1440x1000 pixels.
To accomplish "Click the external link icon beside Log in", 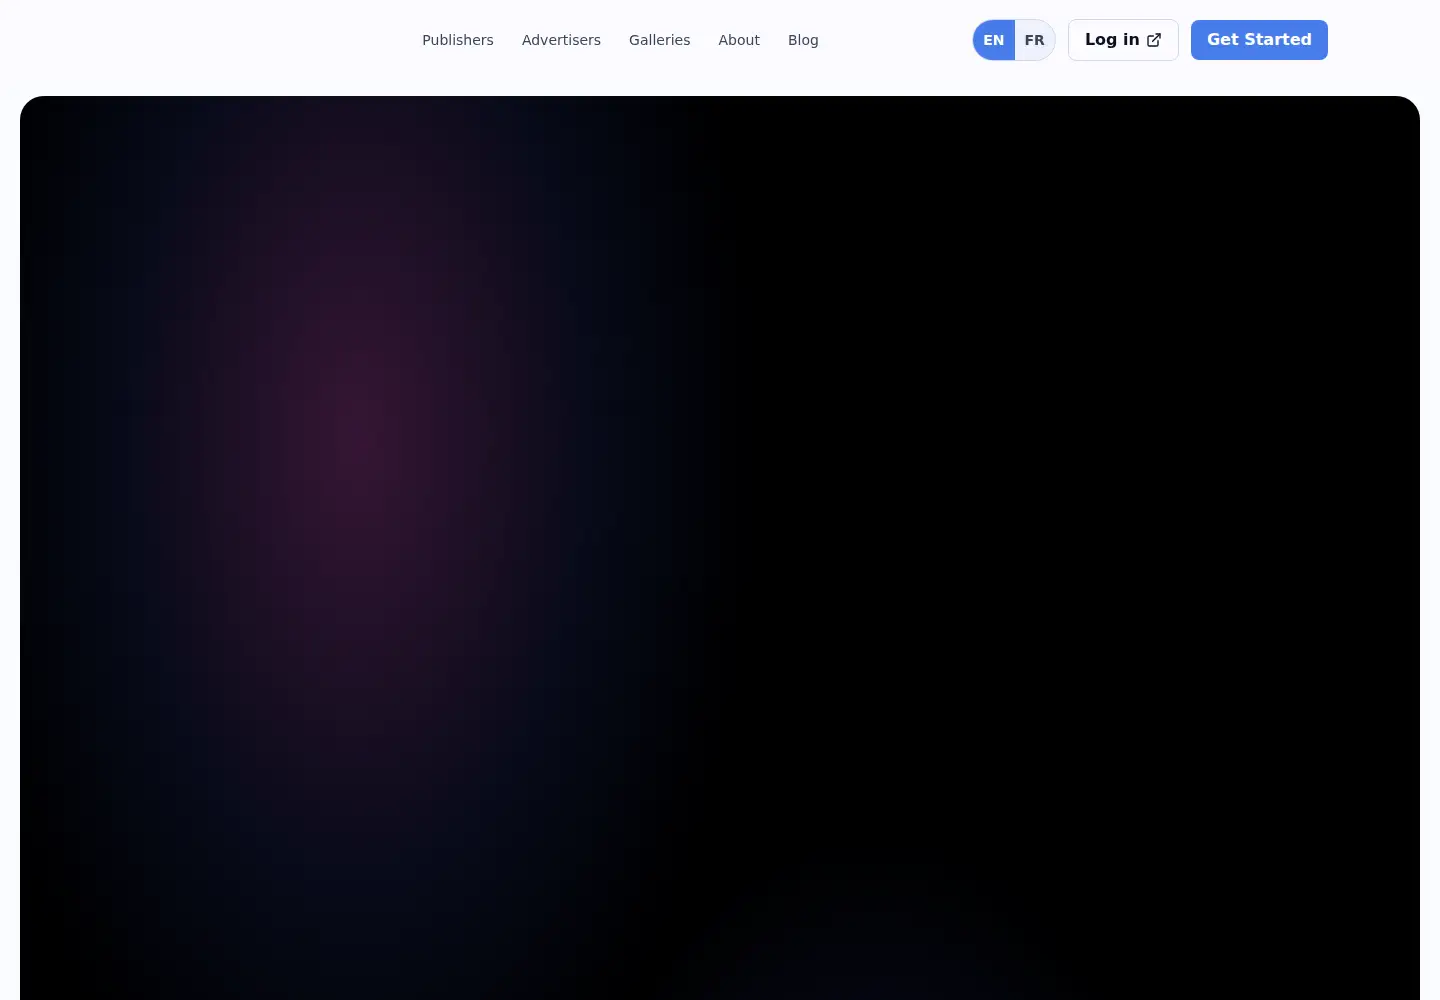I will click(1154, 40).
